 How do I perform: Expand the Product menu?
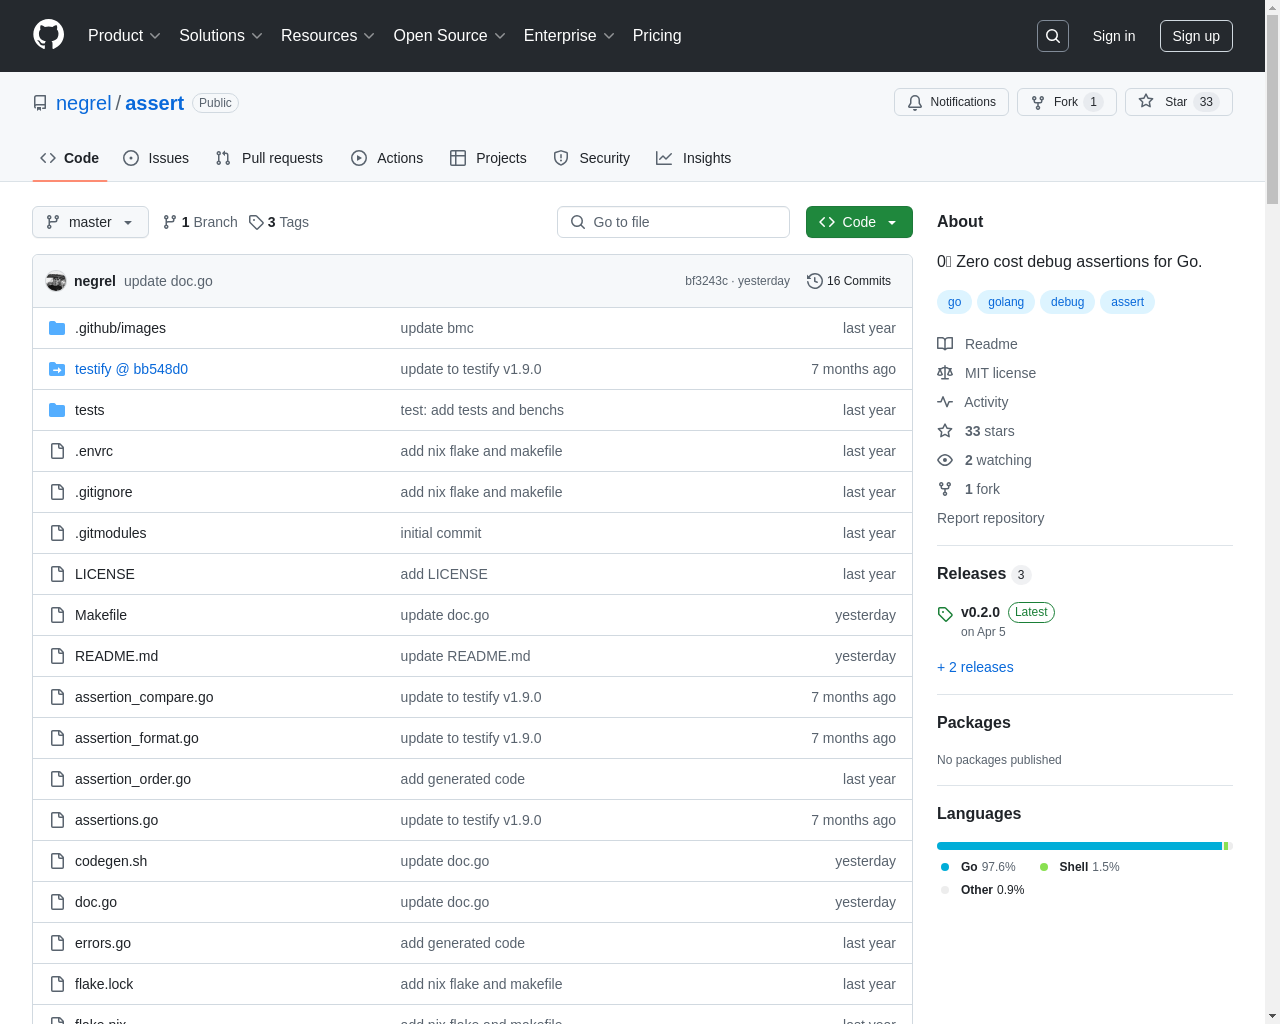[124, 36]
